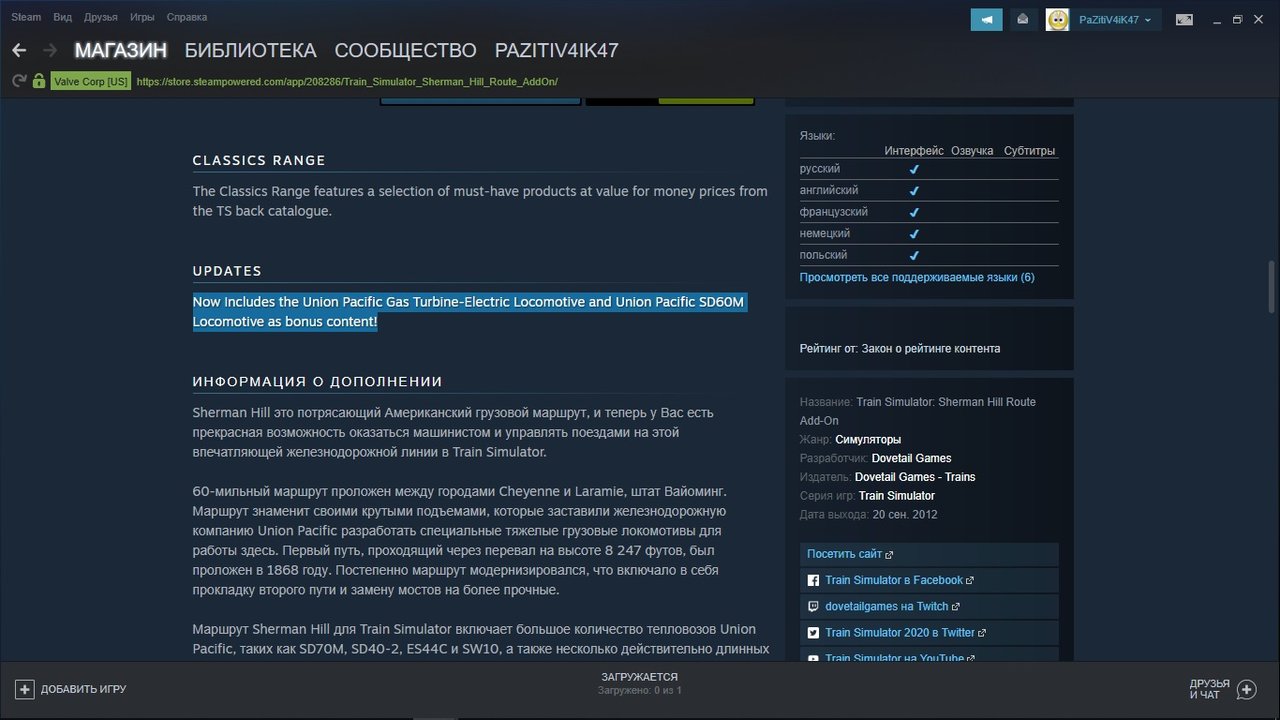Click the highlighted Updates text paragraph
The height and width of the screenshot is (720, 1280).
click(x=470, y=312)
